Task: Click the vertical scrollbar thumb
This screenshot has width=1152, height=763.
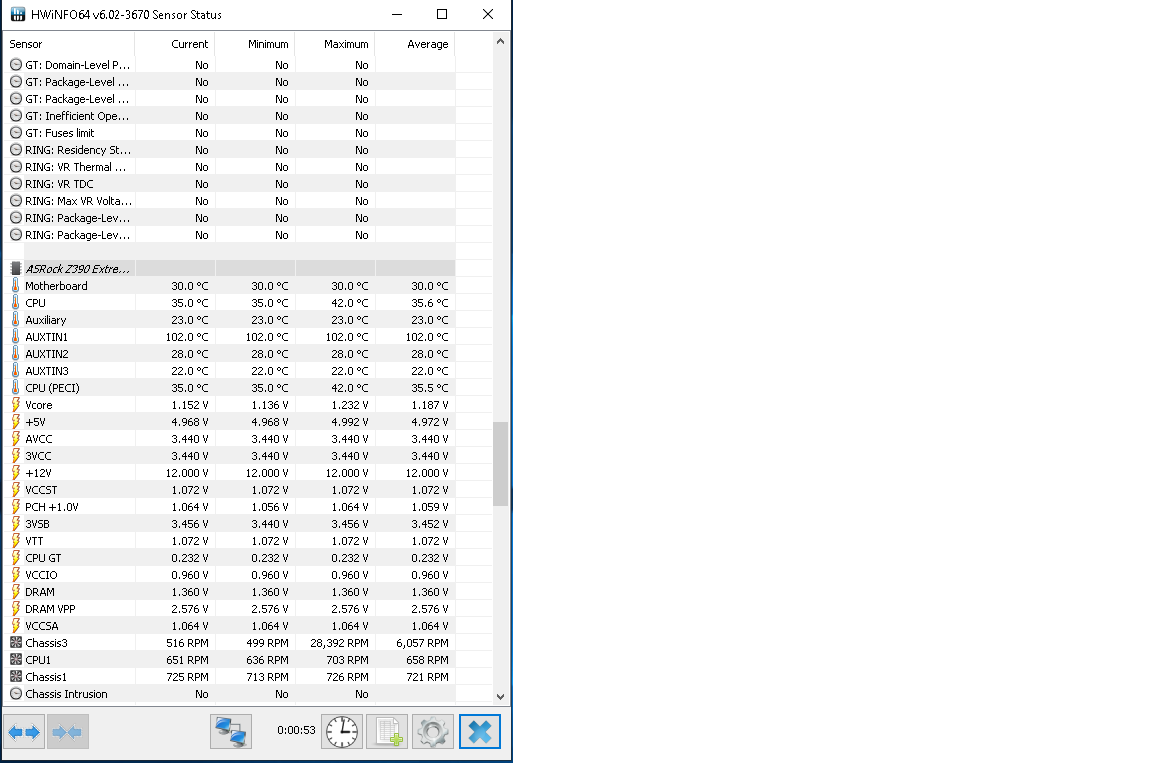Action: pos(500,464)
